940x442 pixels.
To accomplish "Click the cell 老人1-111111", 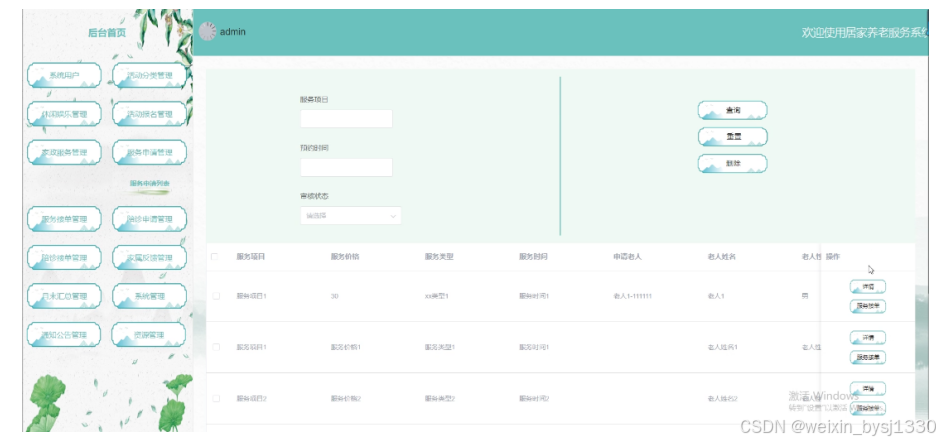I will (632, 296).
